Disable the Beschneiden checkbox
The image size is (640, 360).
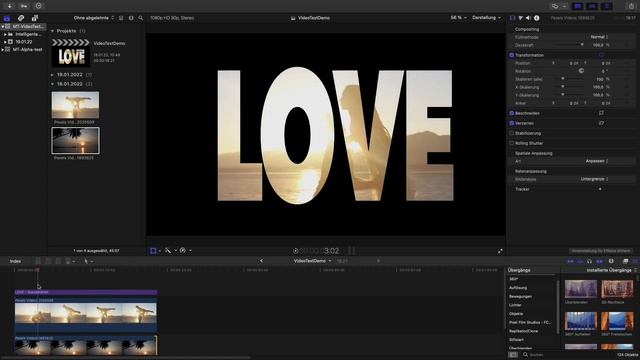(x=511, y=113)
